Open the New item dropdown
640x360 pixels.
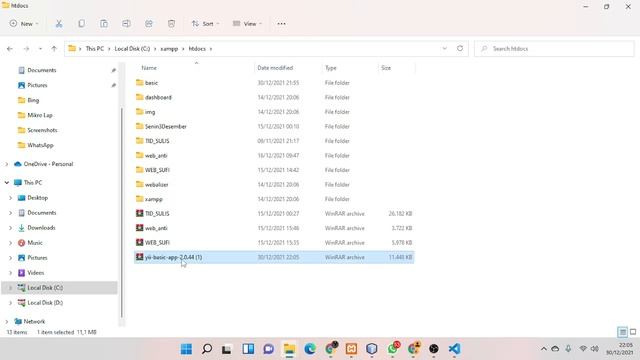click(x=24, y=24)
